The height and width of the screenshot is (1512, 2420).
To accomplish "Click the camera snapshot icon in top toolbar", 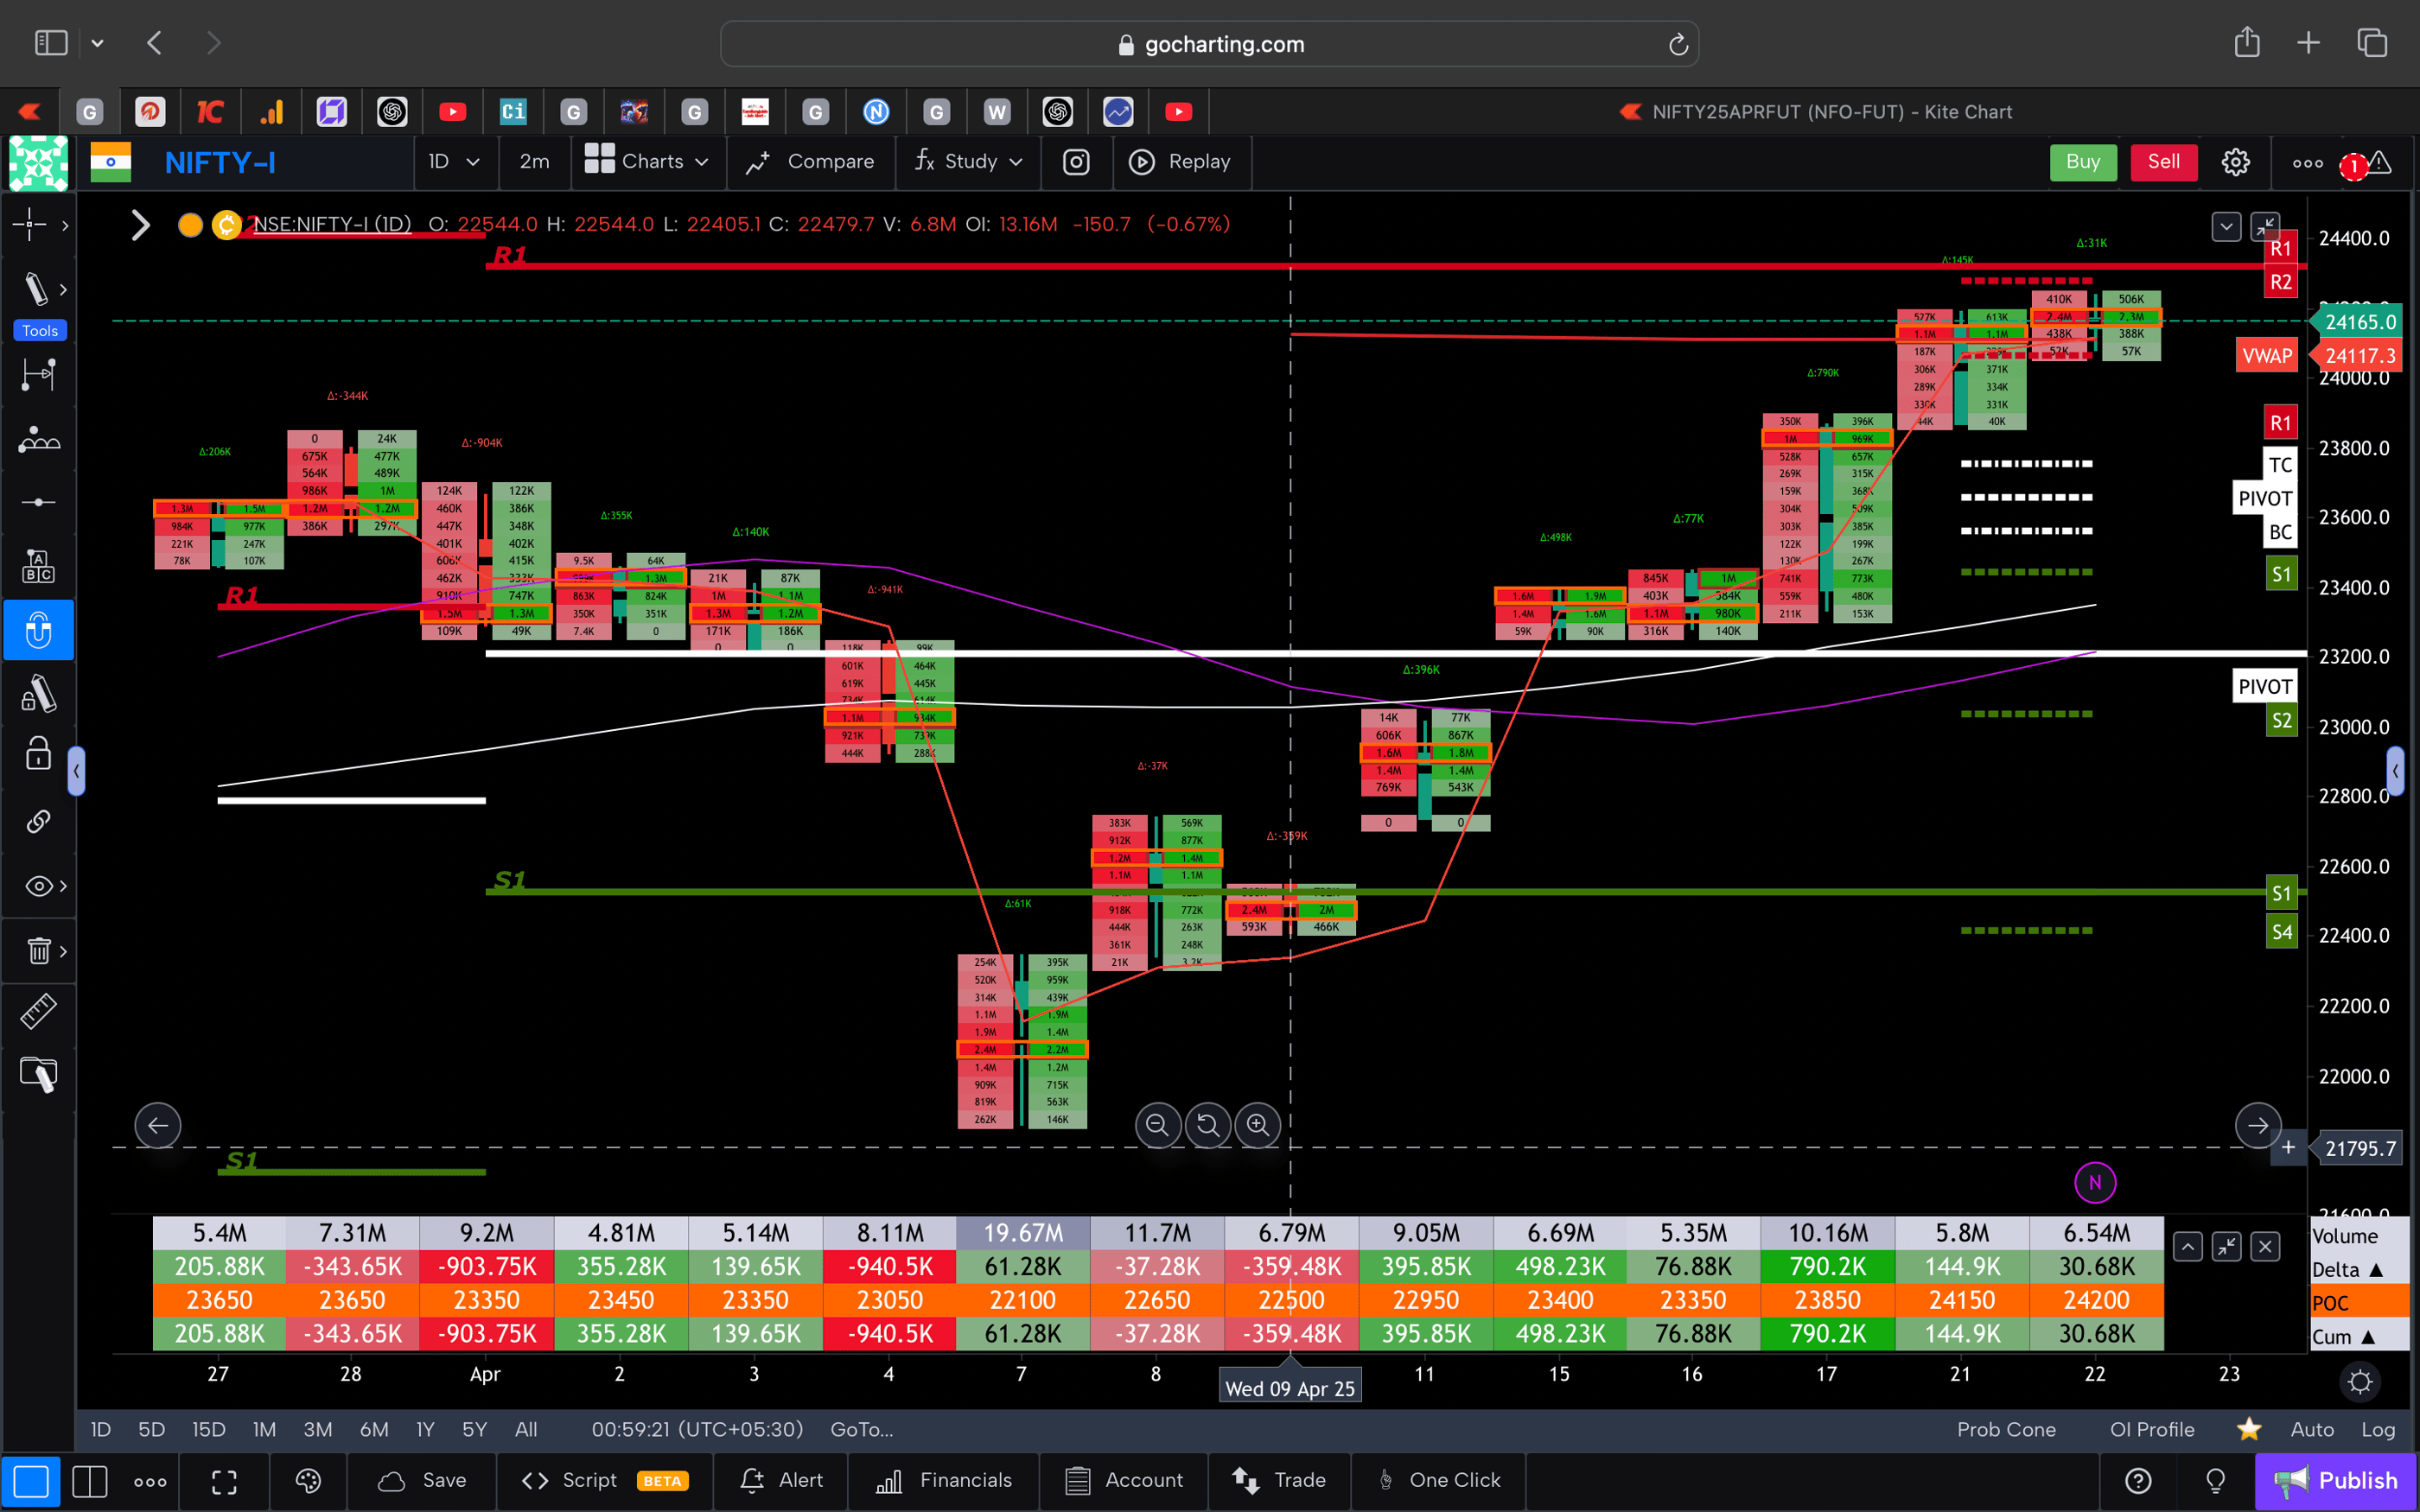I will point(1076,161).
